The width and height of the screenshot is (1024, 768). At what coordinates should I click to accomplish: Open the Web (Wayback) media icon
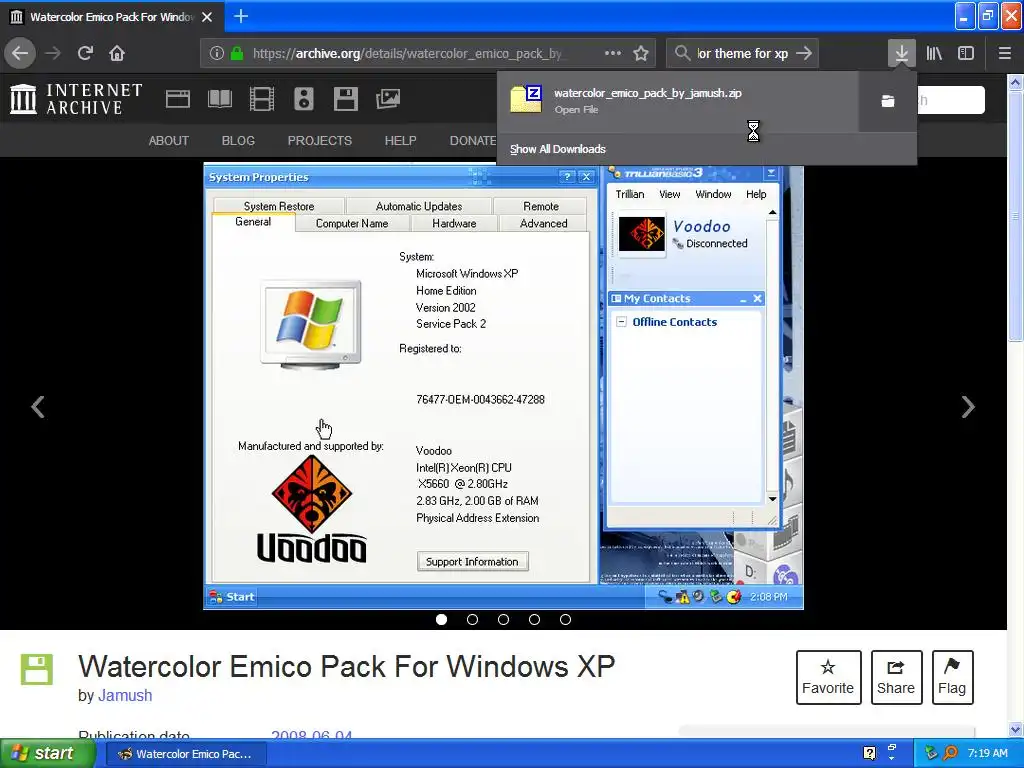[178, 99]
